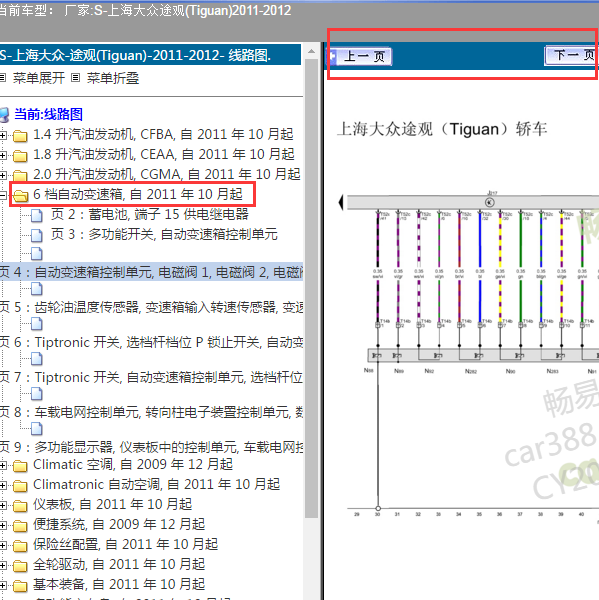
Task: Click folder icon of 仪表板
Action: tap(20, 505)
